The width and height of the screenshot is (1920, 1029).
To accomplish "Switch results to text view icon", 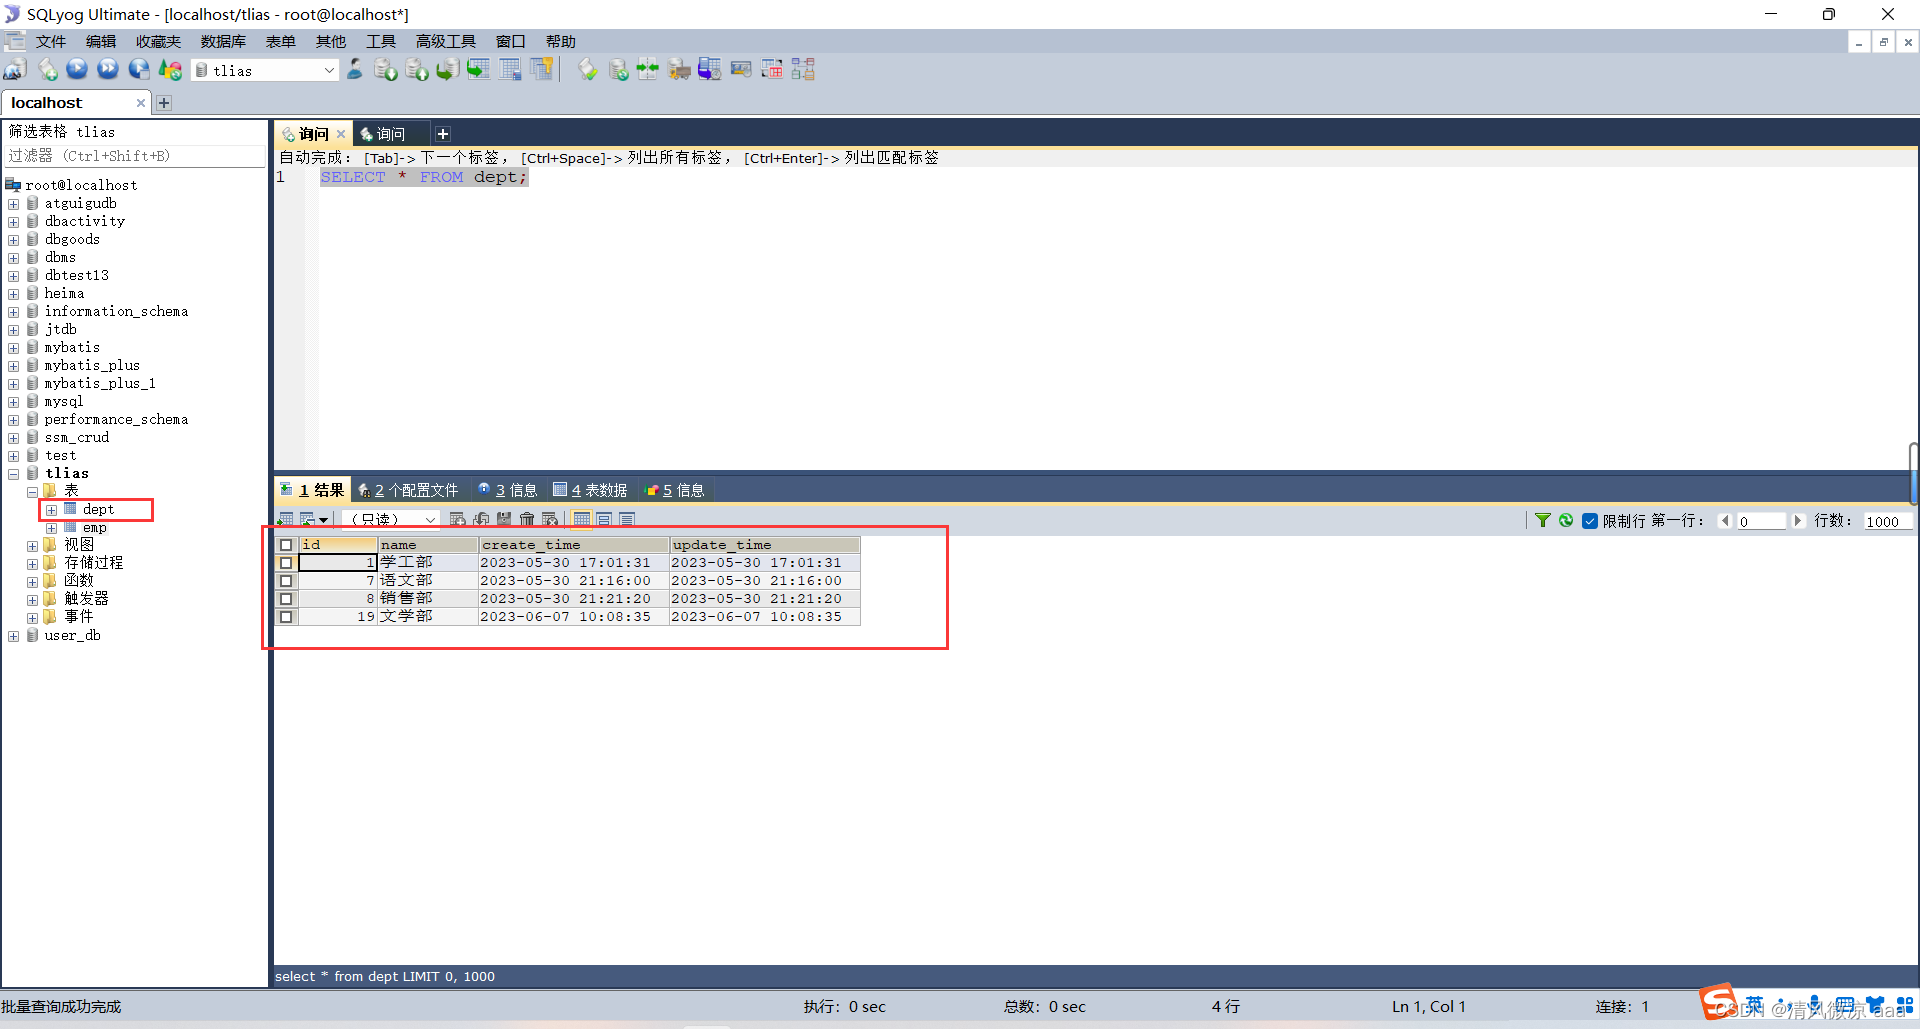I will pyautogui.click(x=627, y=519).
